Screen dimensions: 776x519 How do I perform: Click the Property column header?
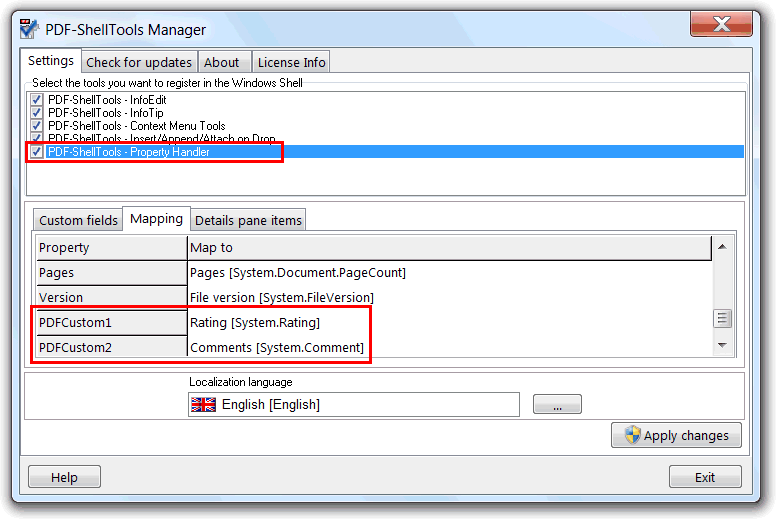point(112,248)
